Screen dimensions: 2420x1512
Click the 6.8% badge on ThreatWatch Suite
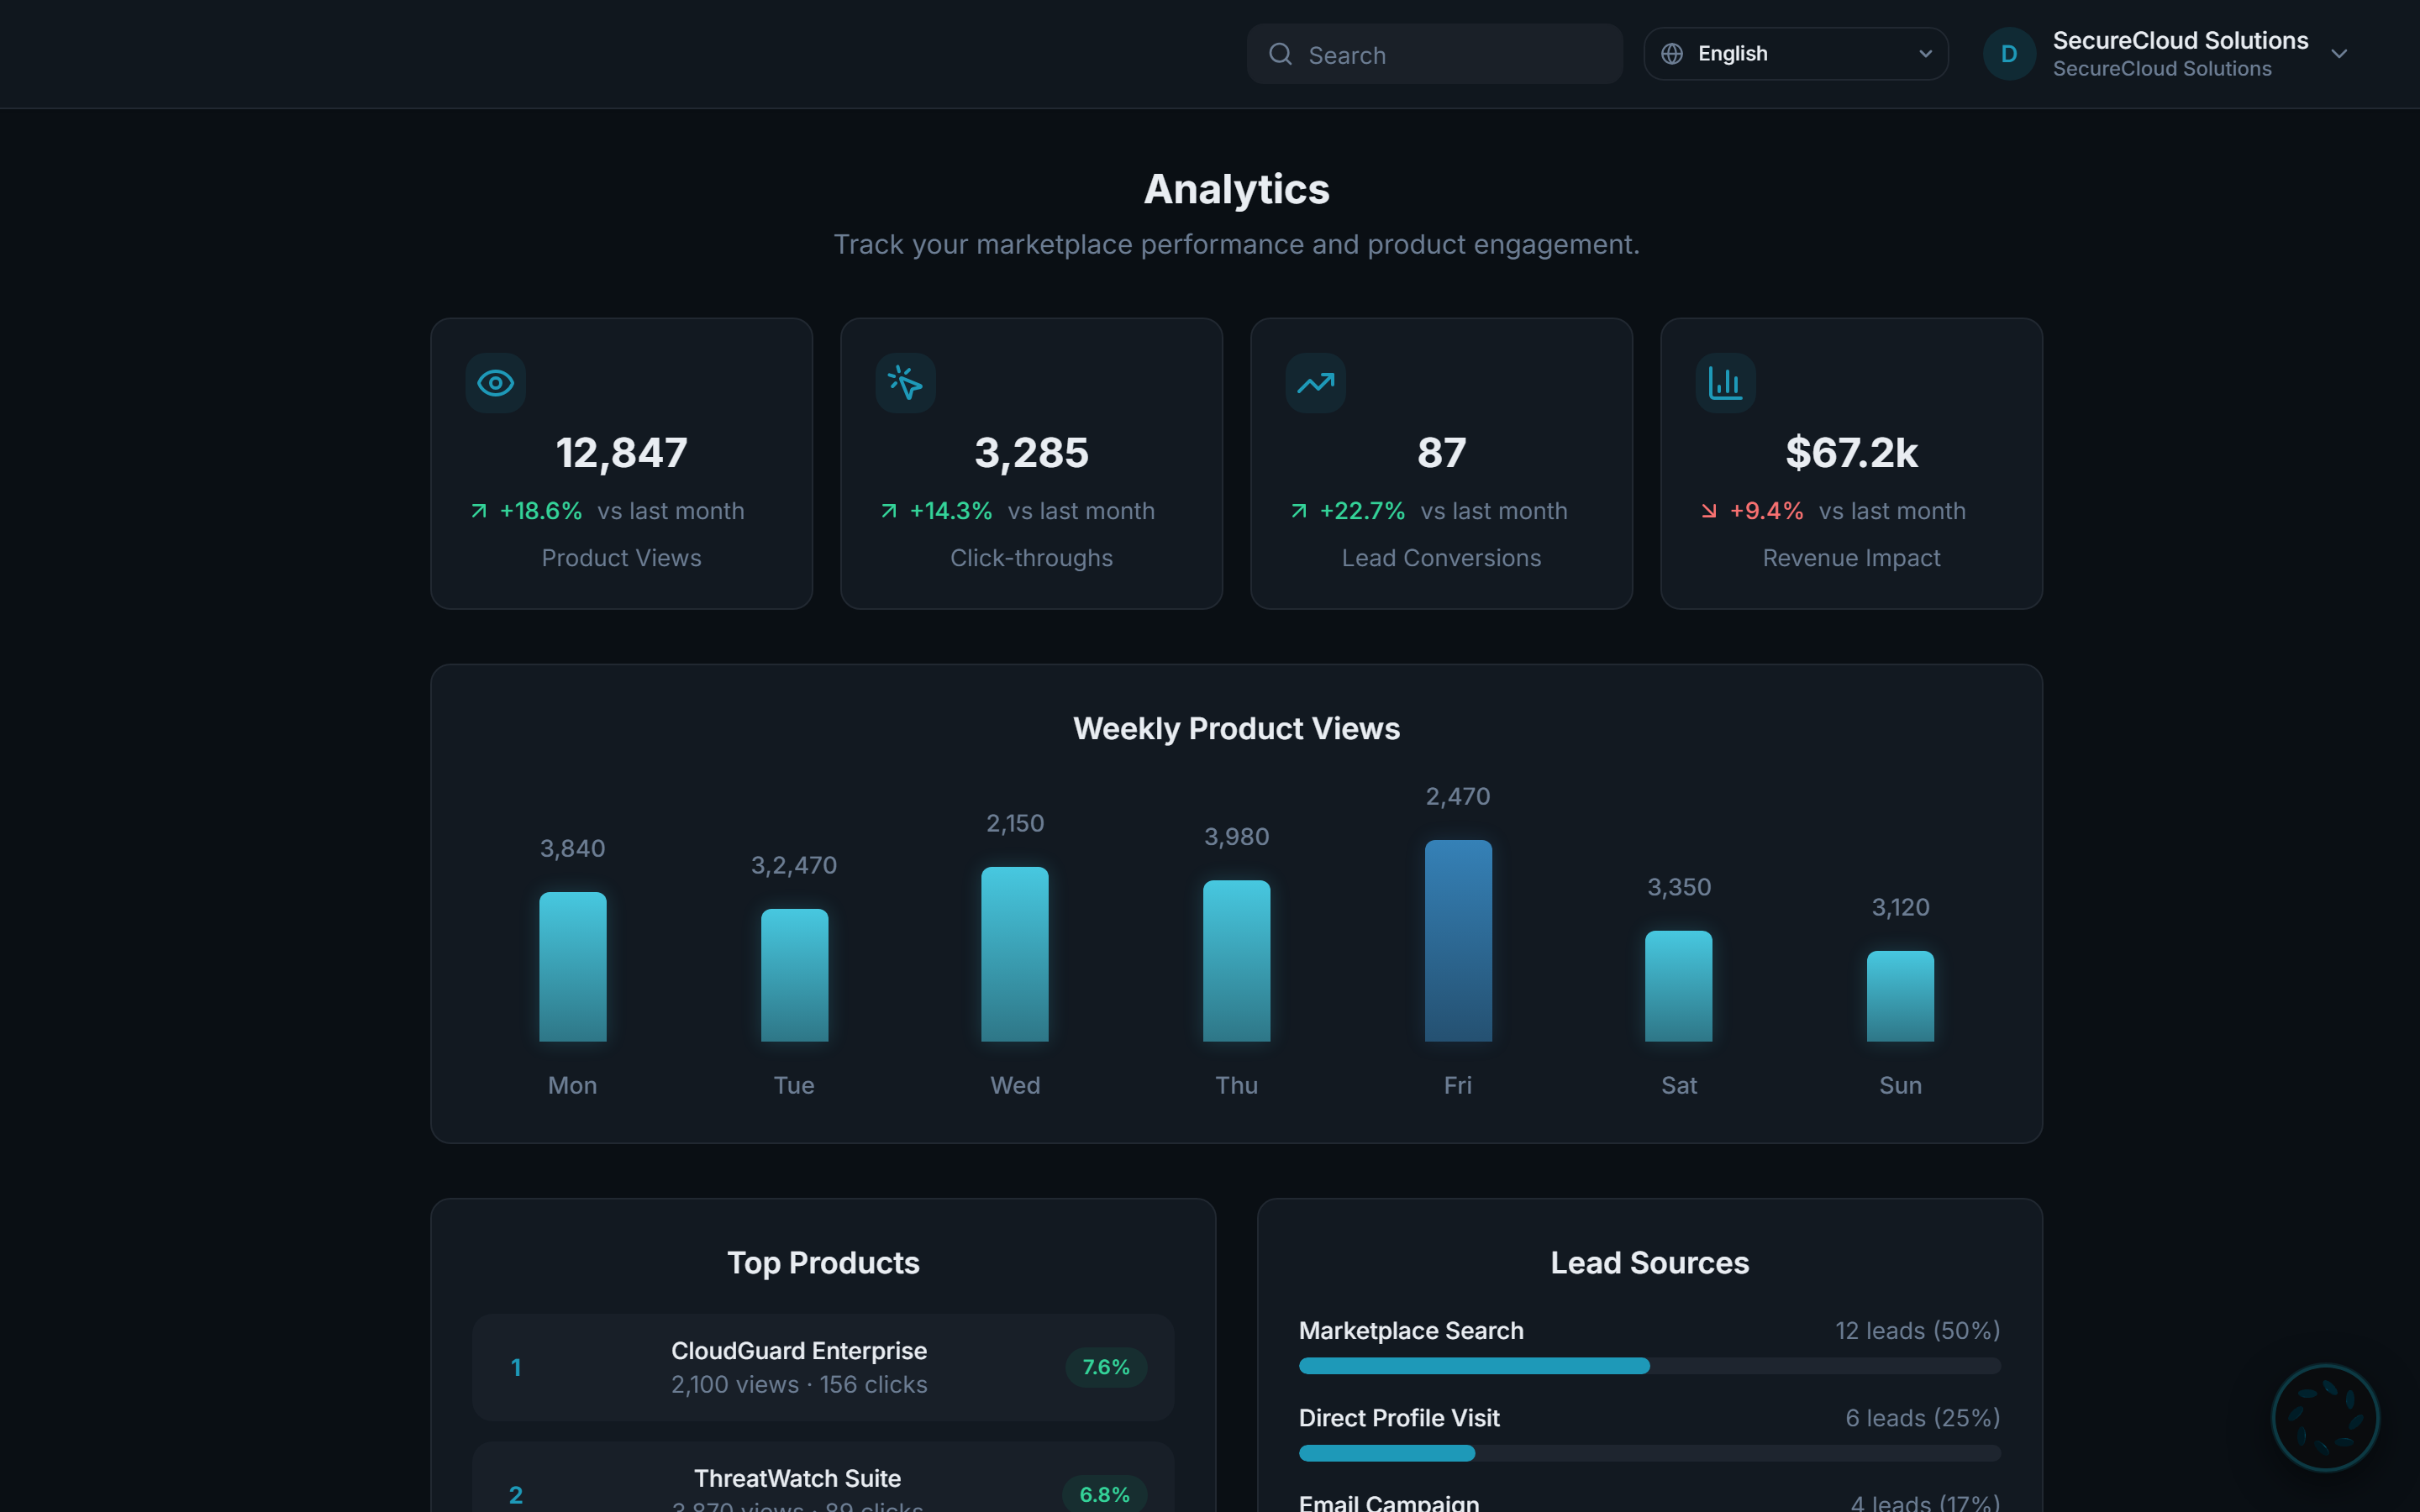1105,1495
